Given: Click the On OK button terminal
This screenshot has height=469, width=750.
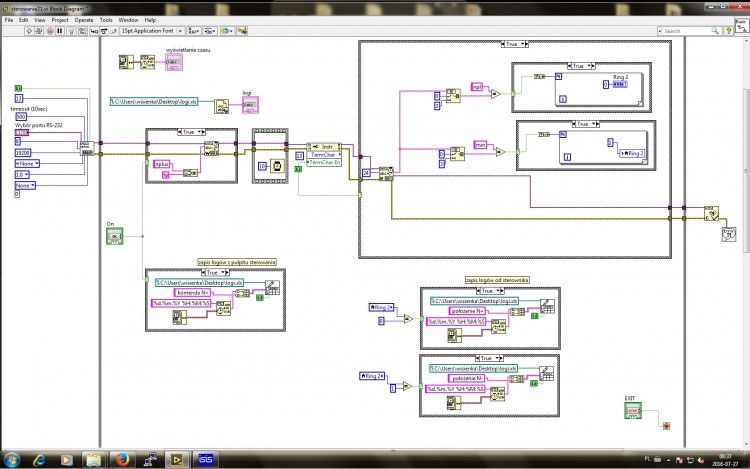Looking at the screenshot, I should pos(114,236).
